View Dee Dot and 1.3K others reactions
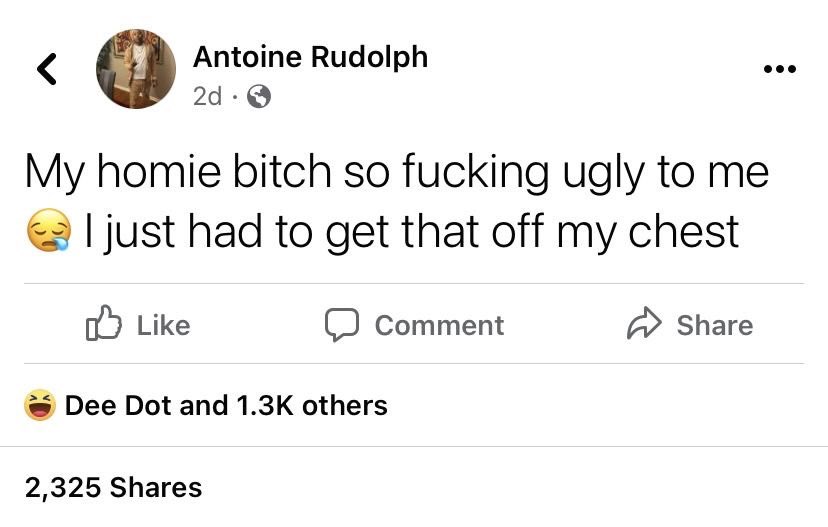Screen dimensions: 828x527 coord(226,406)
